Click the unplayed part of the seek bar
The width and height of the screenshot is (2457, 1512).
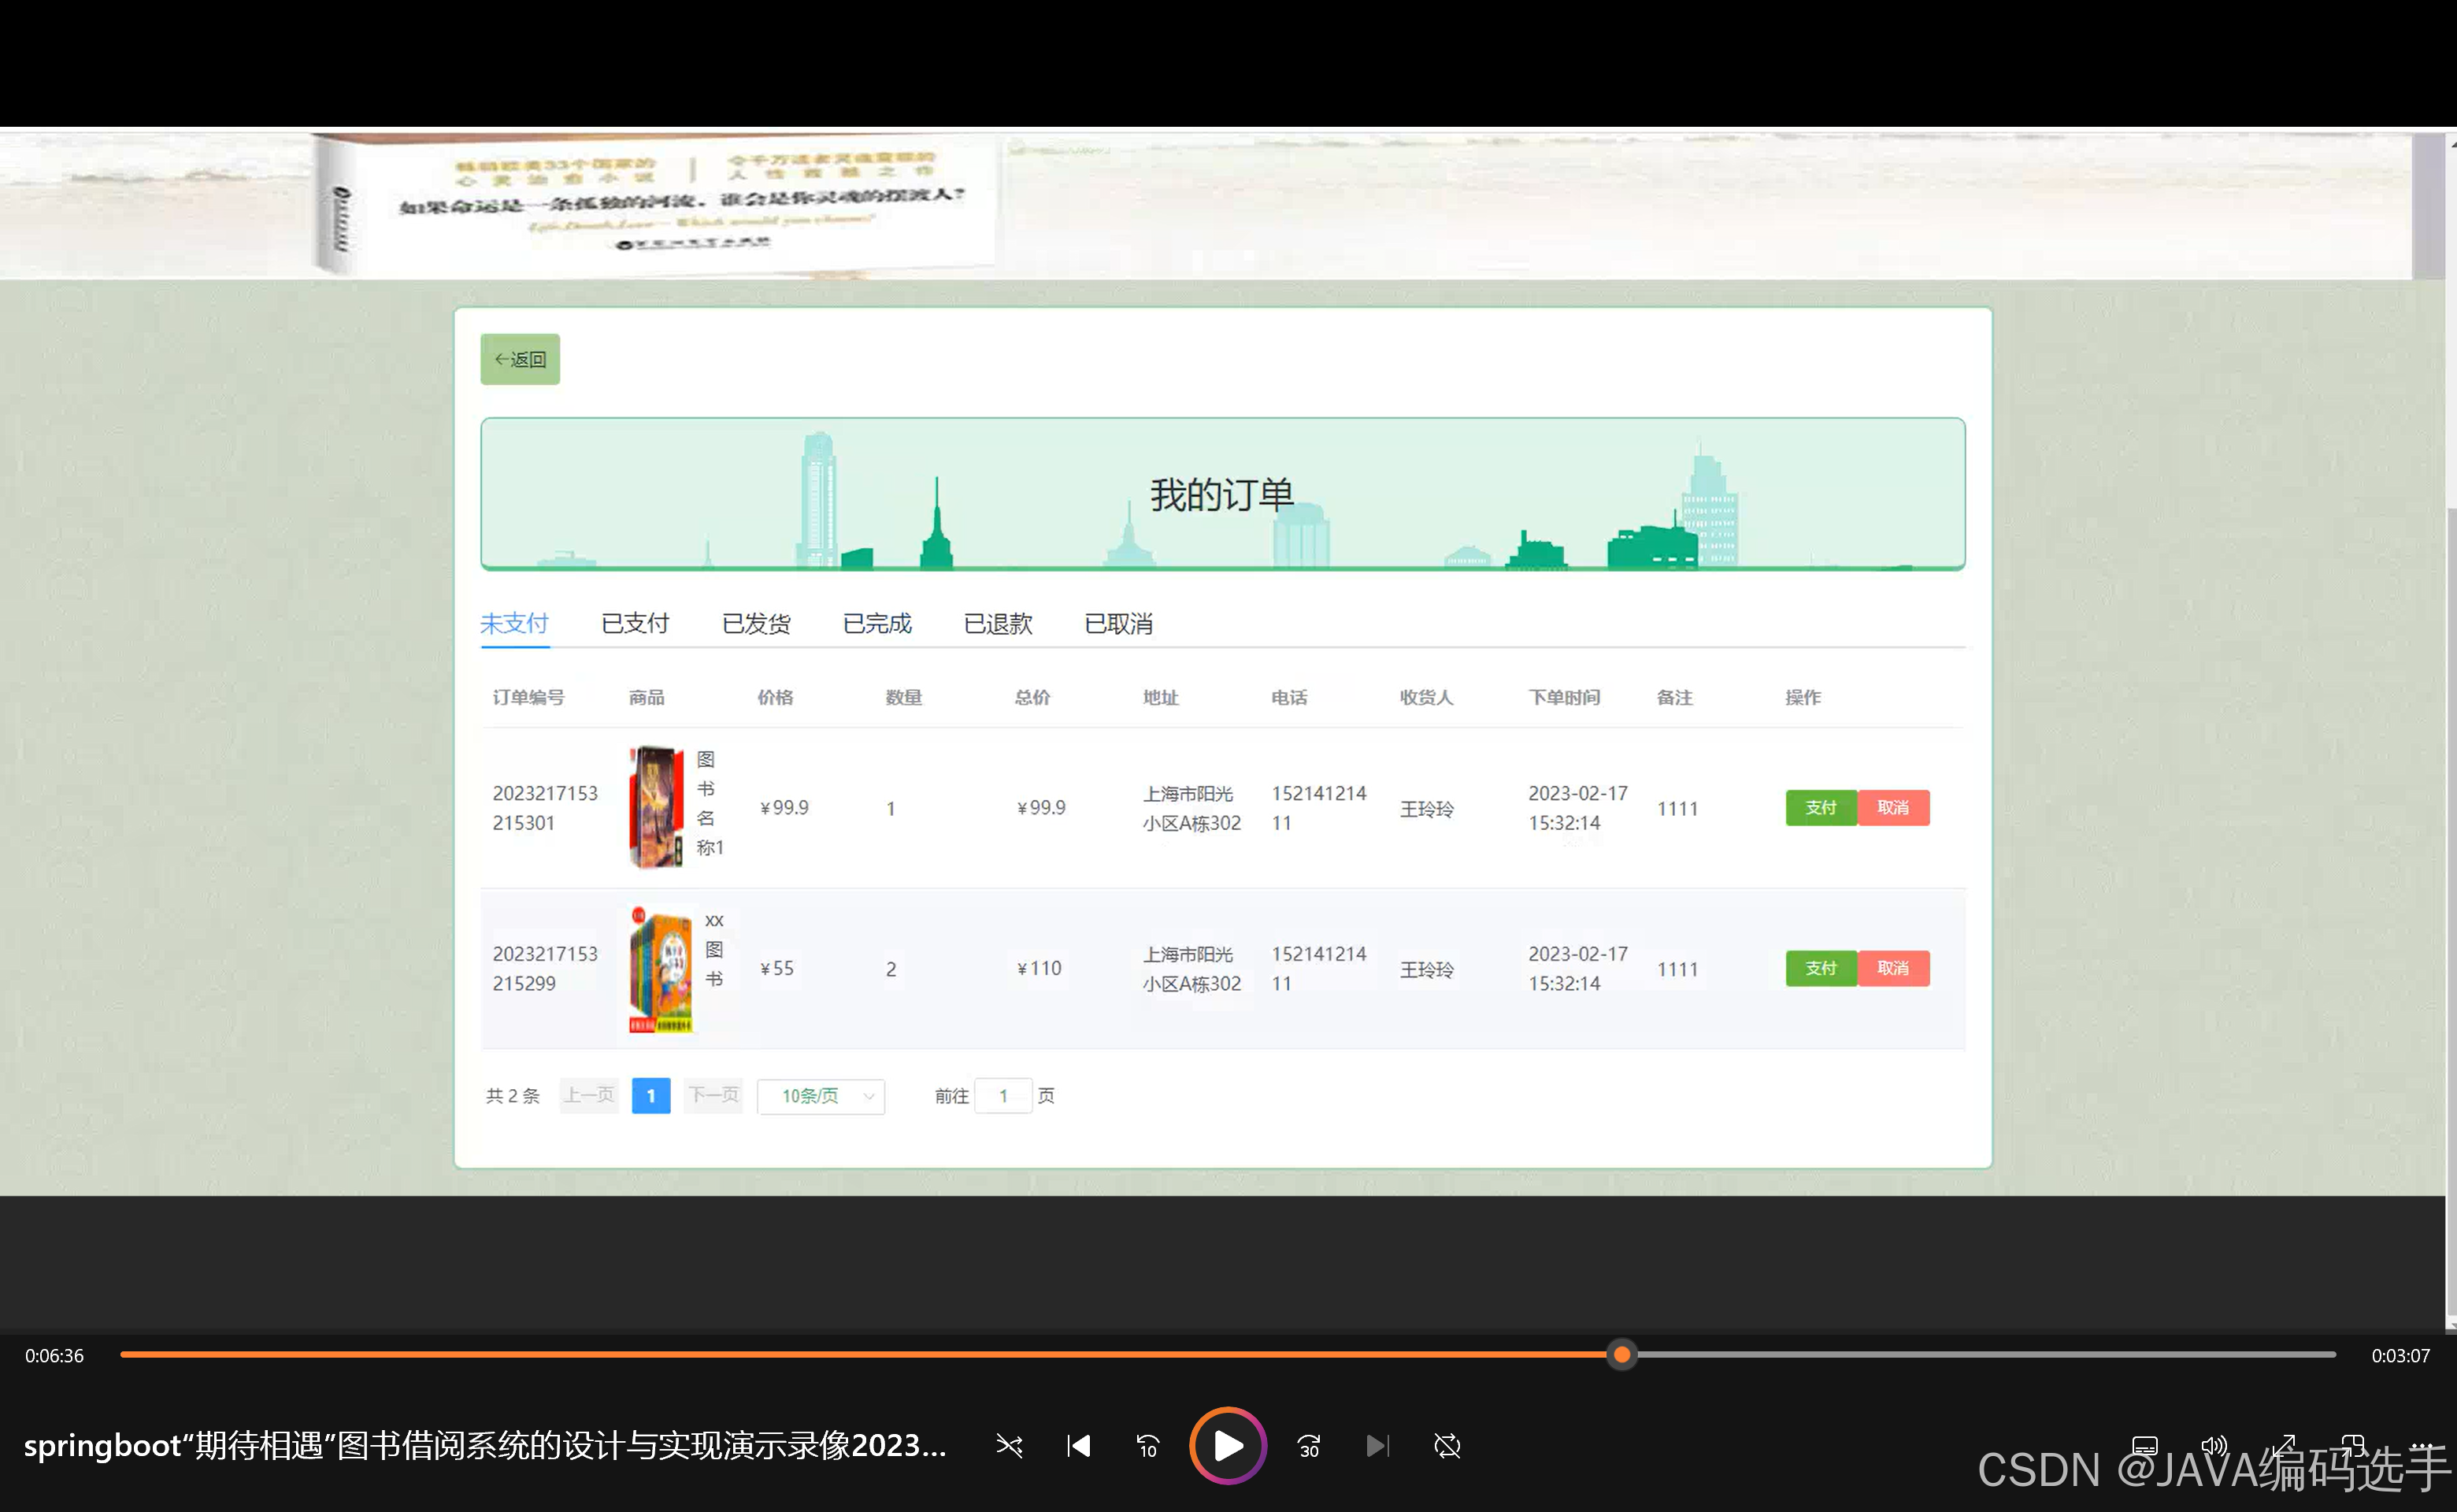pos(1986,1355)
